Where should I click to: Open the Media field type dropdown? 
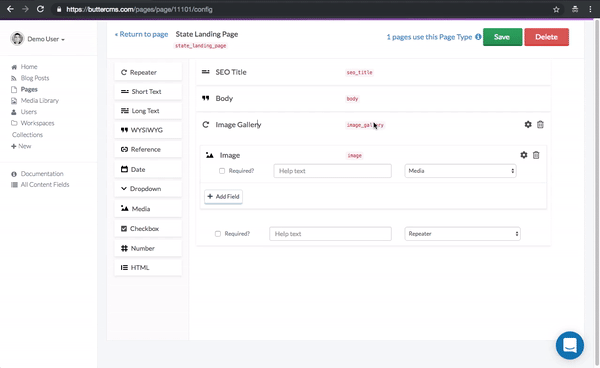tap(460, 171)
